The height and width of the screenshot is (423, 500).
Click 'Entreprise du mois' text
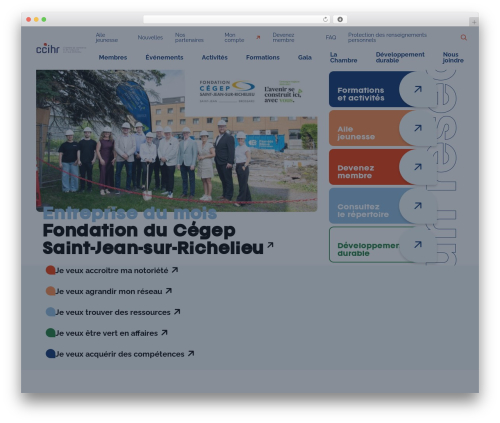(130, 213)
